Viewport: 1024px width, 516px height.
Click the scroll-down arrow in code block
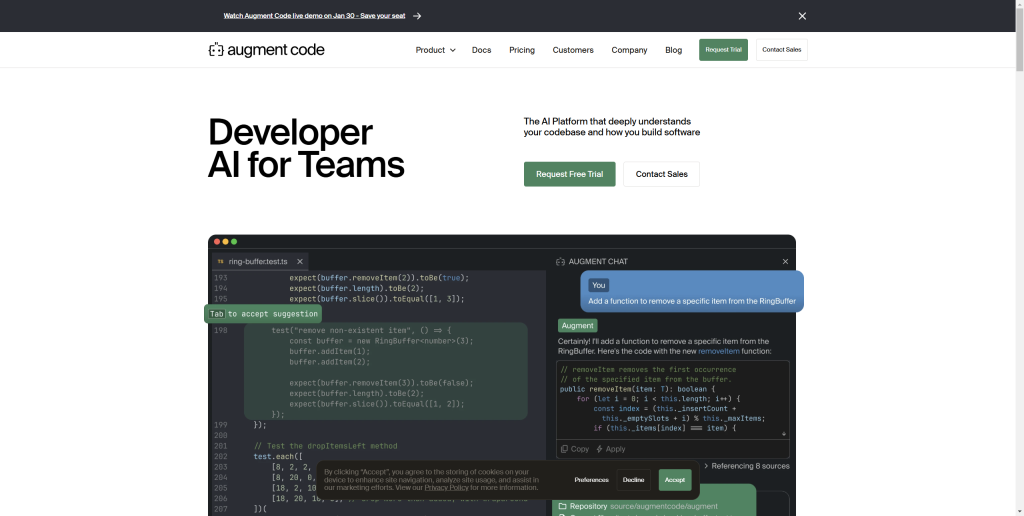coord(784,434)
